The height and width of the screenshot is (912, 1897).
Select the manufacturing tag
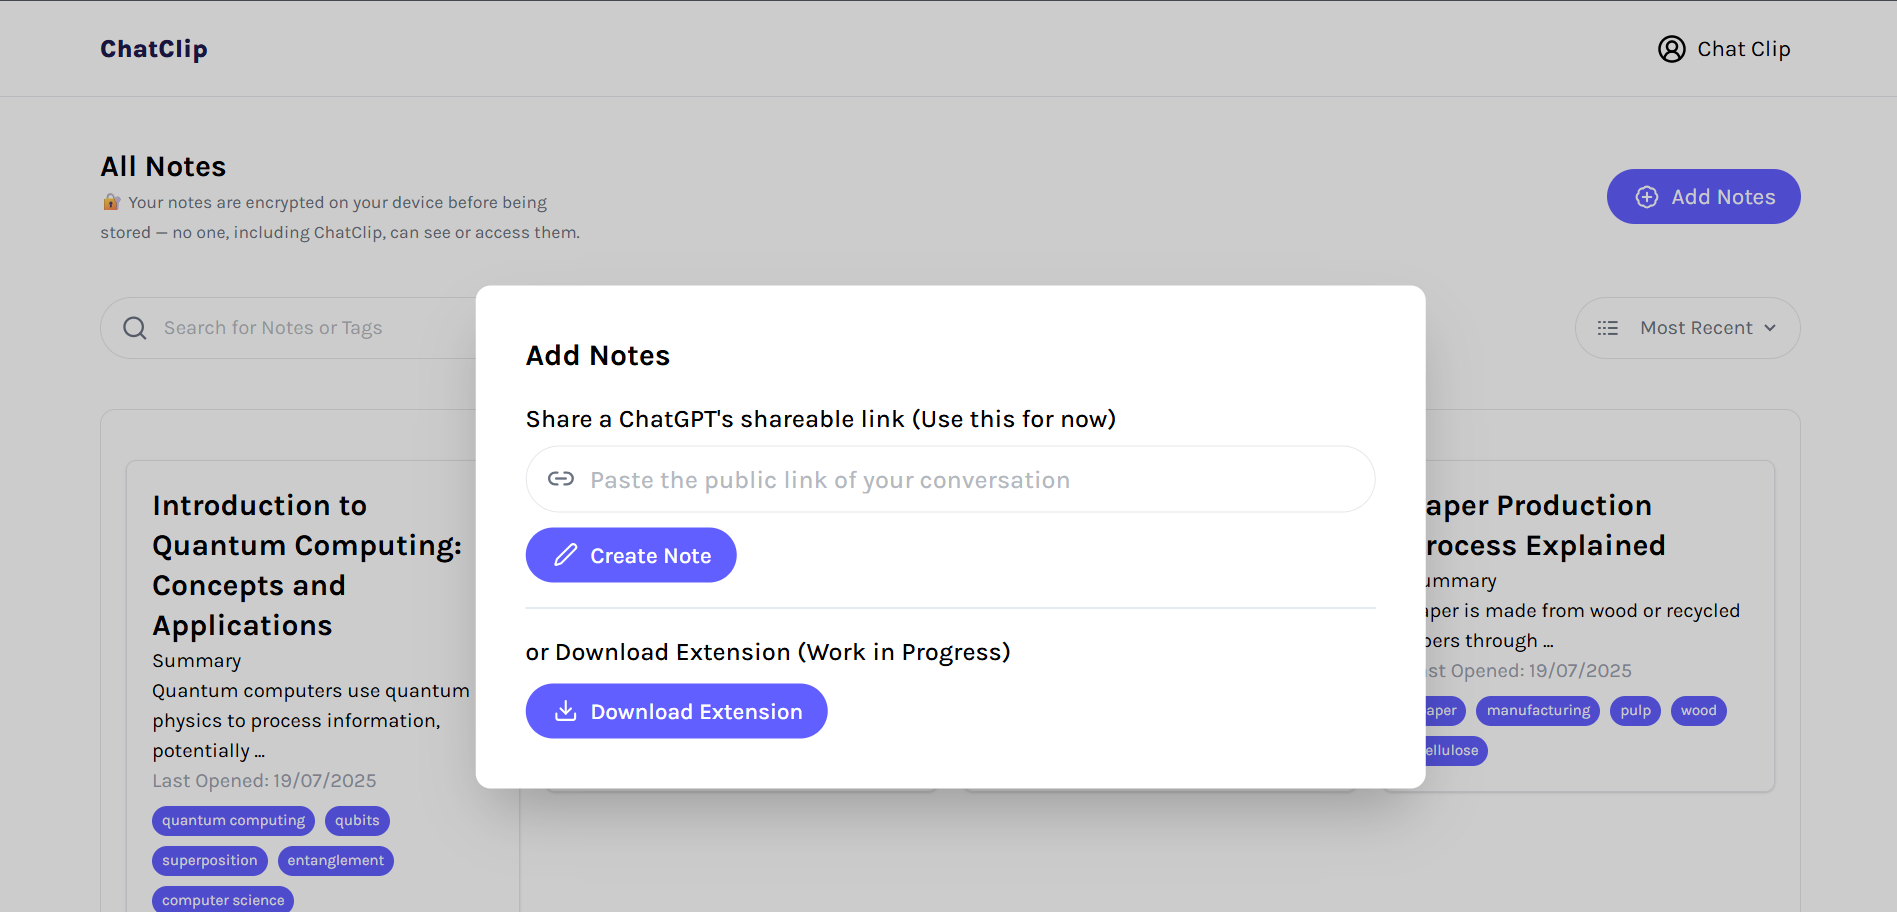(1538, 711)
